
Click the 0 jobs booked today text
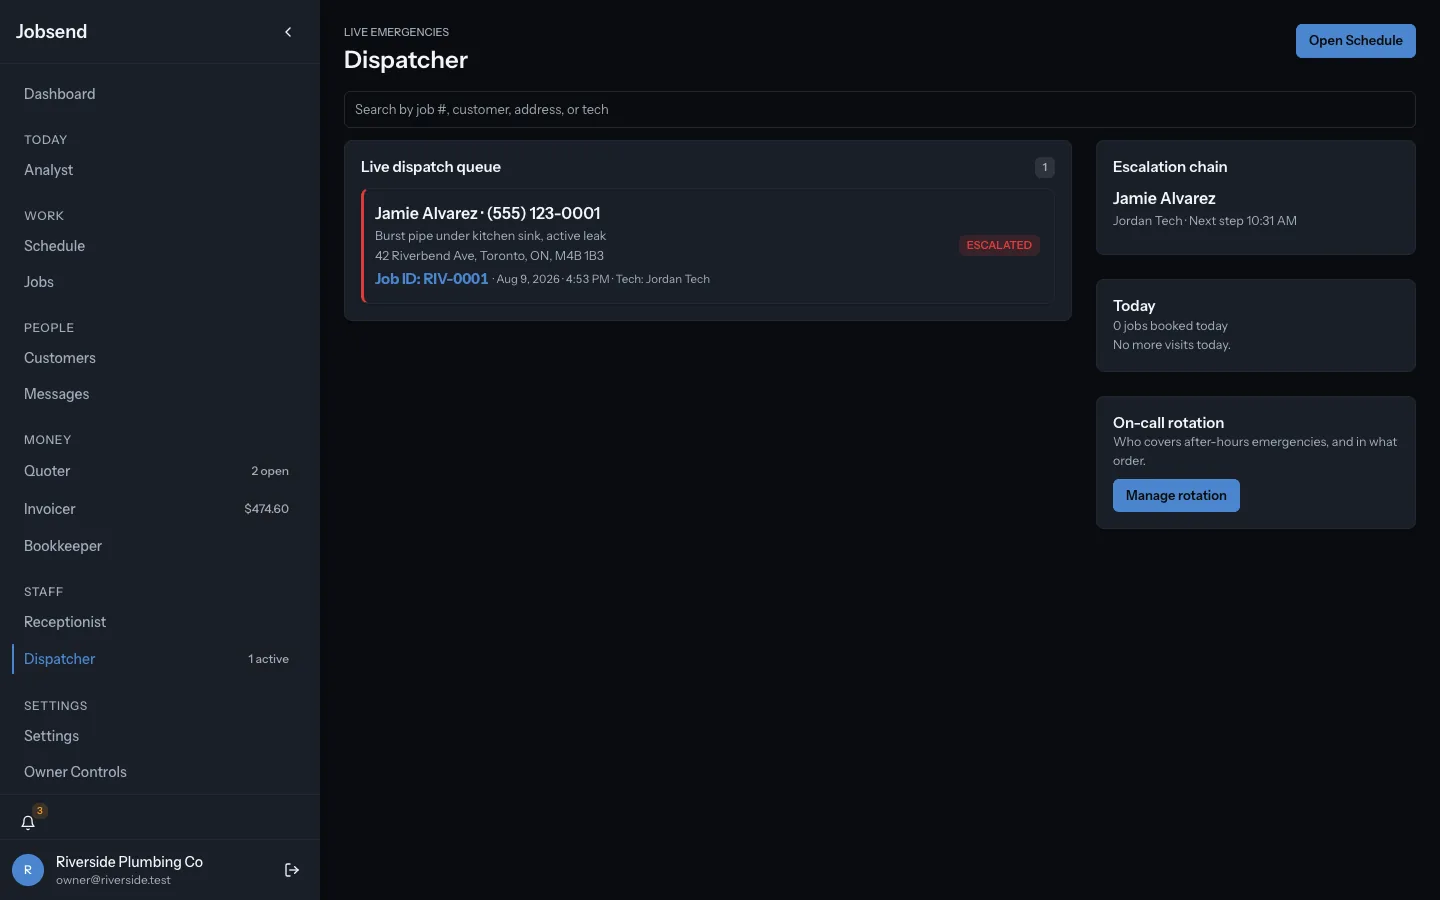[x=1170, y=326]
